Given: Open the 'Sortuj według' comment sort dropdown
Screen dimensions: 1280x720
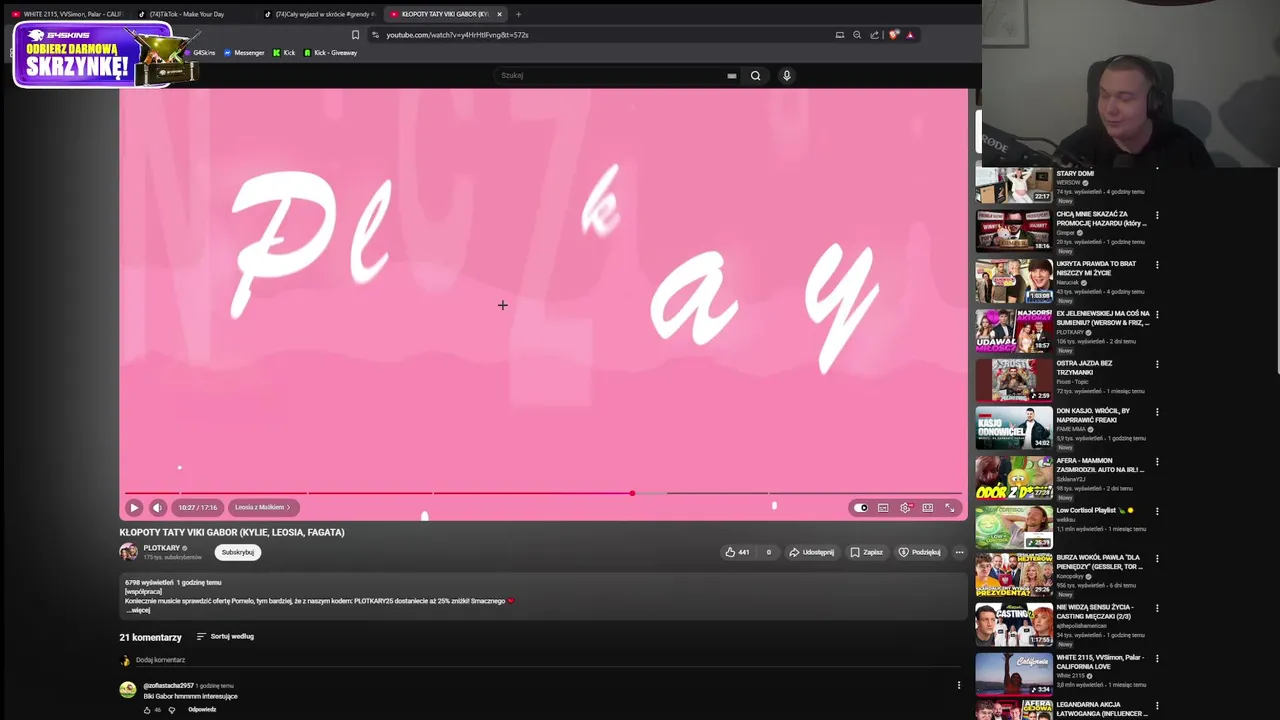Looking at the screenshot, I should click(225, 636).
